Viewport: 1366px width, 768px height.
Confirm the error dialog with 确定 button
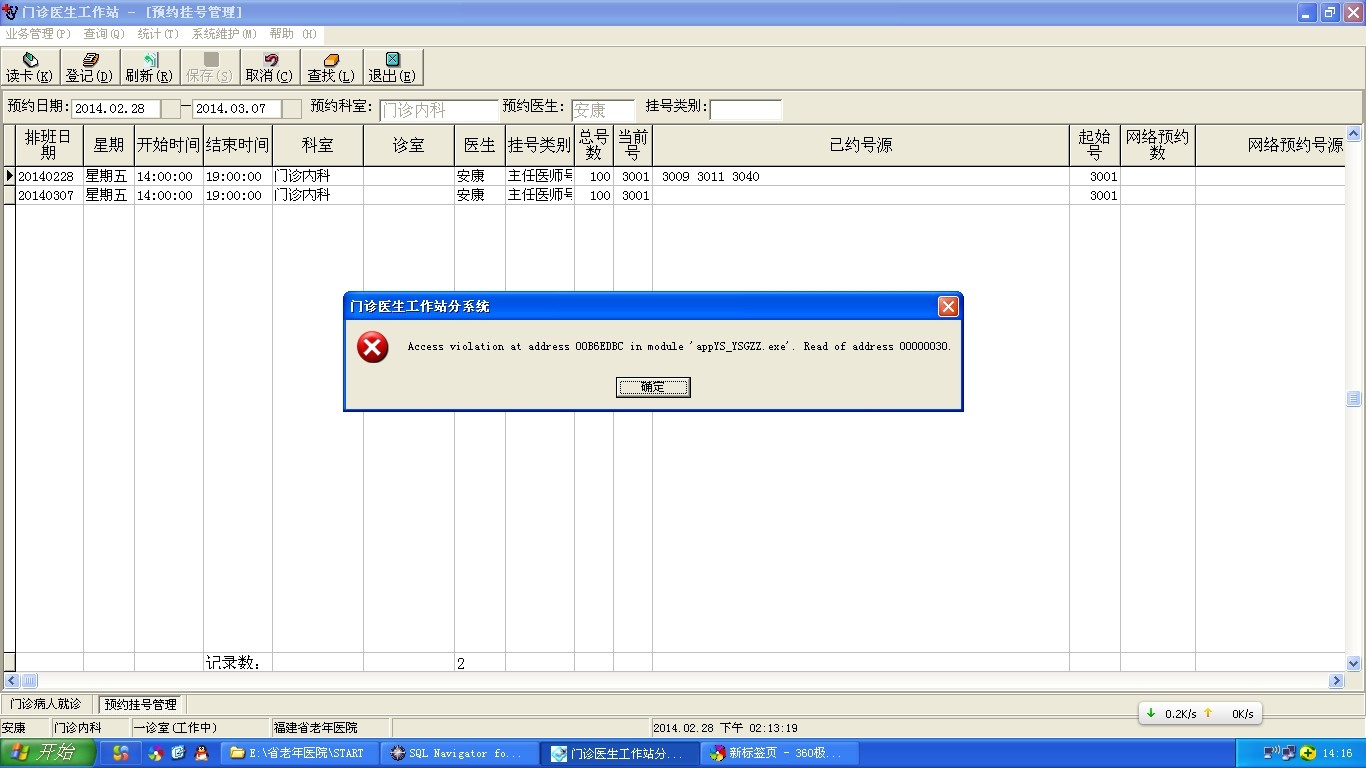click(x=653, y=387)
